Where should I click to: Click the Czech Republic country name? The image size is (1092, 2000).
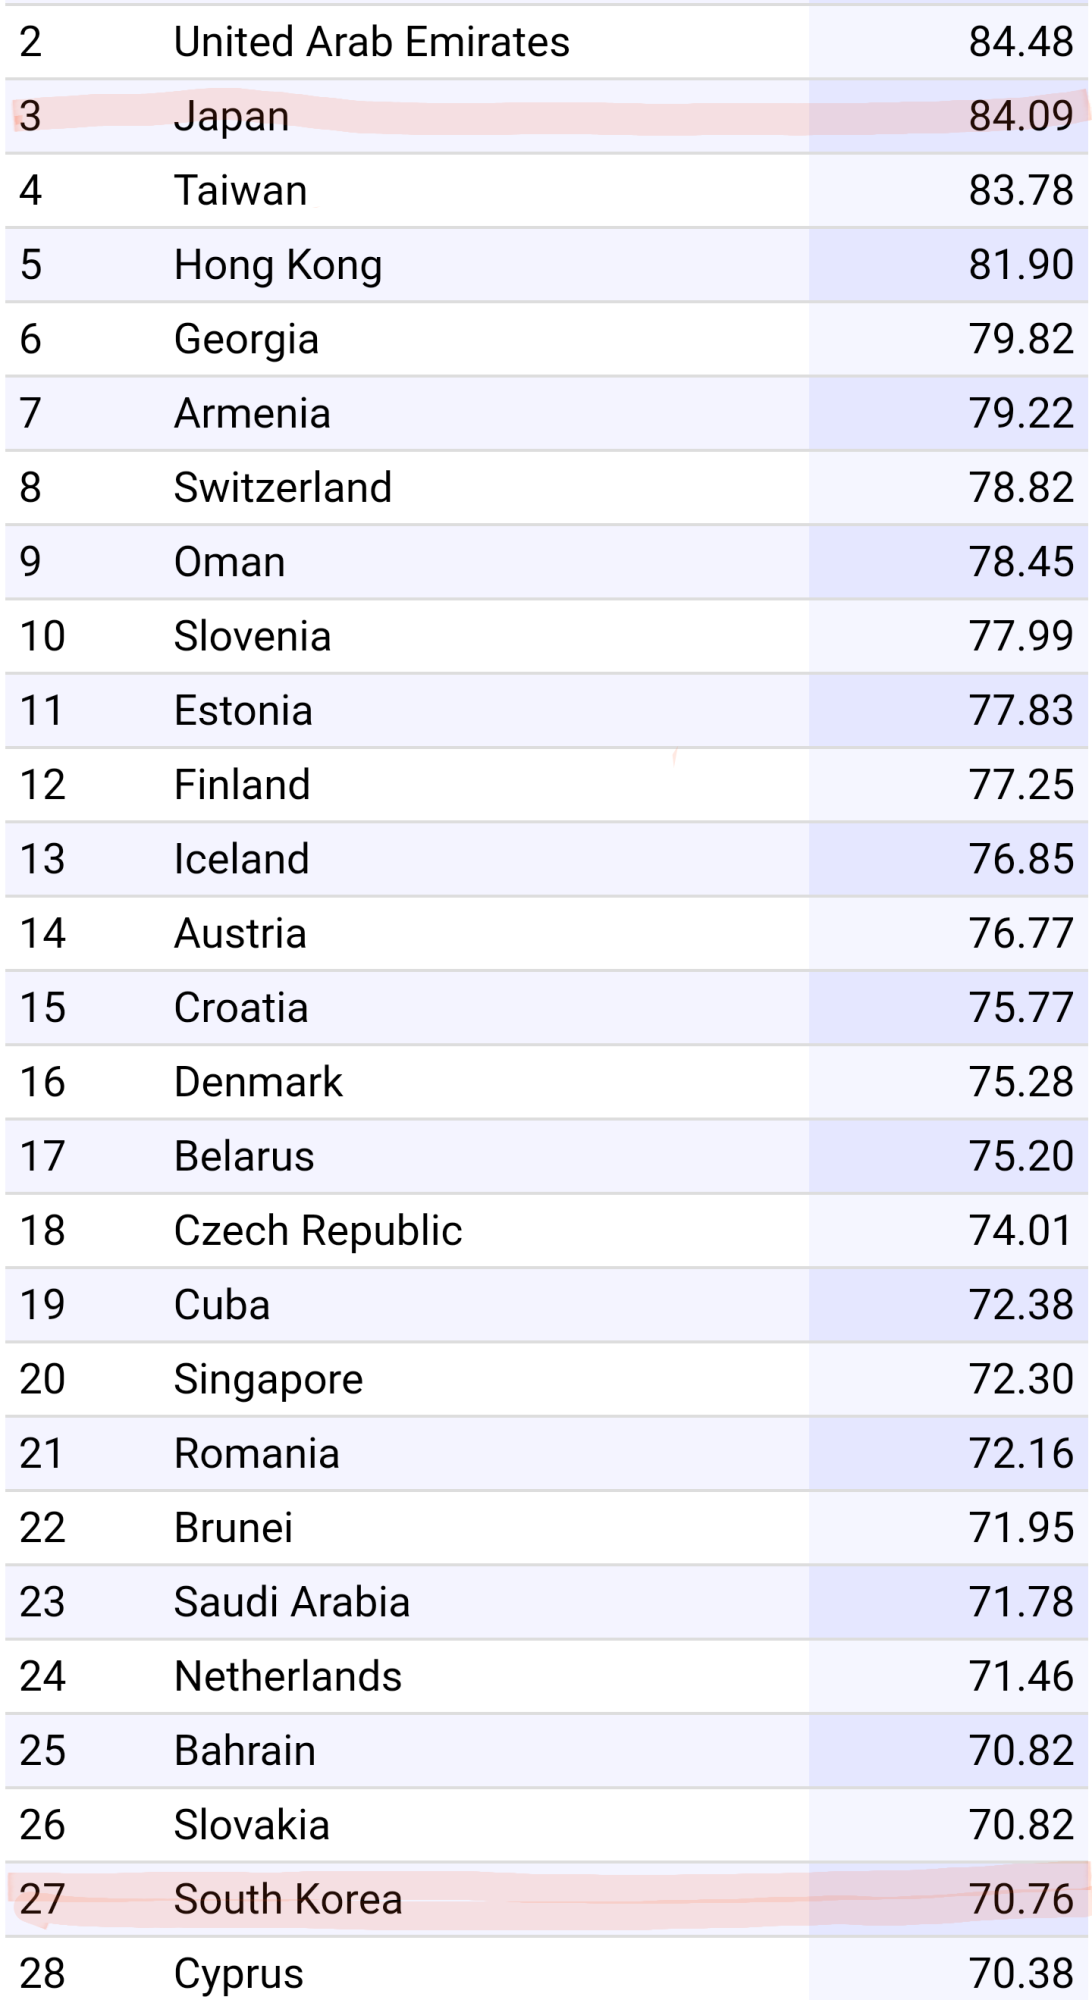click(x=318, y=1230)
